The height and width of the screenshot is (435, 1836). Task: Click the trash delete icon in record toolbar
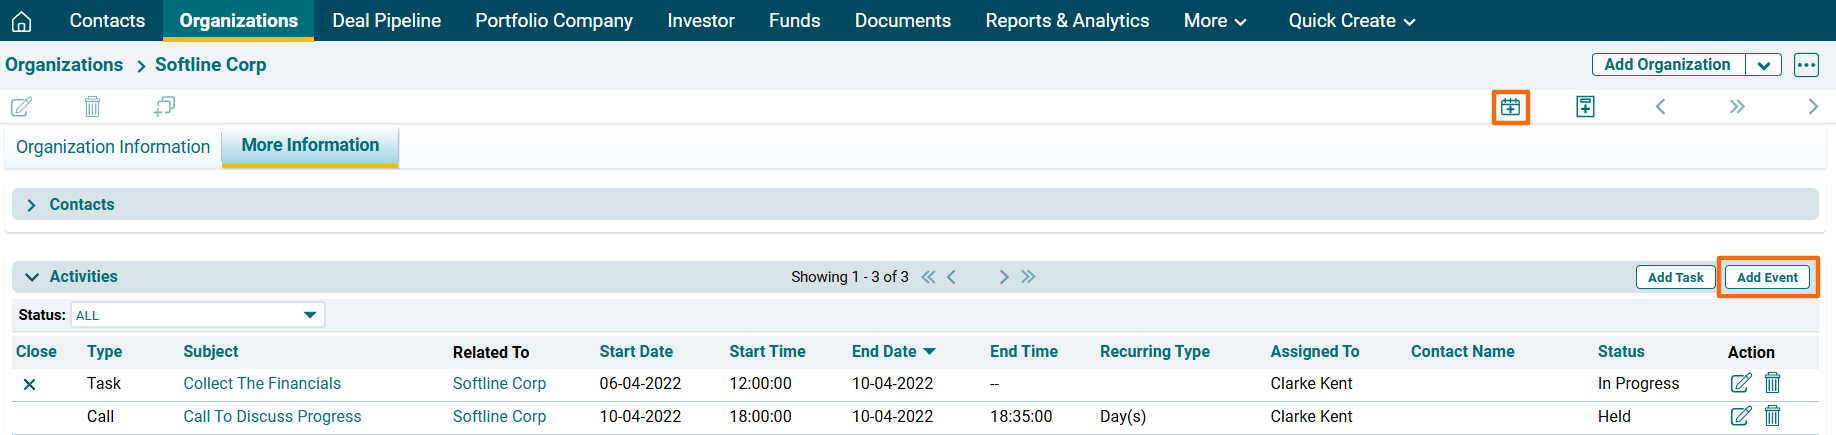click(92, 106)
